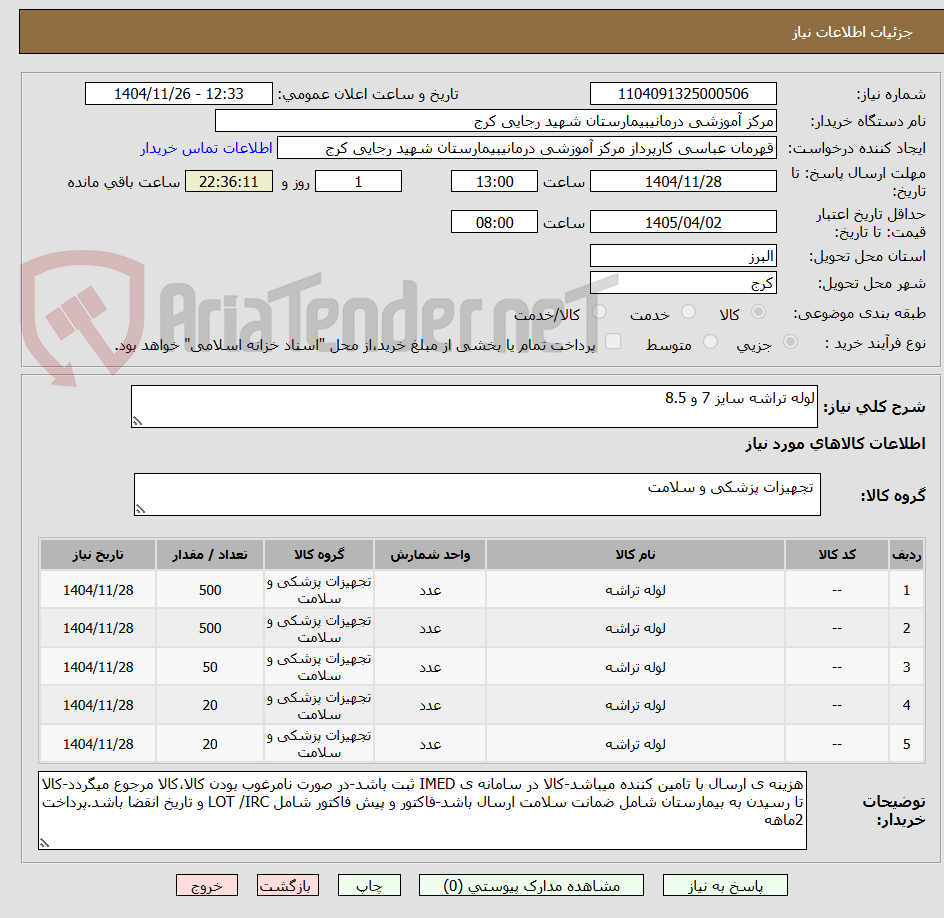Screen dimensions: 944x918
Task: Click the remaining days field showing 1
Action: click(358, 181)
